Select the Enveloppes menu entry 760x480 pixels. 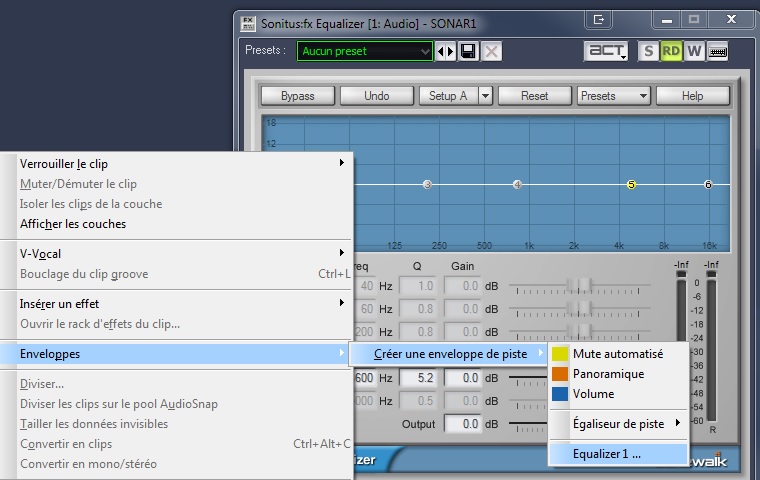tap(176, 354)
